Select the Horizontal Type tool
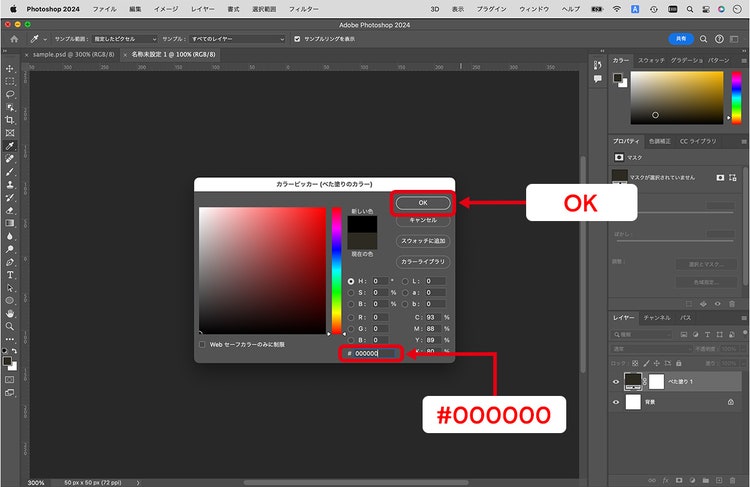750x487 pixels. tap(10, 275)
